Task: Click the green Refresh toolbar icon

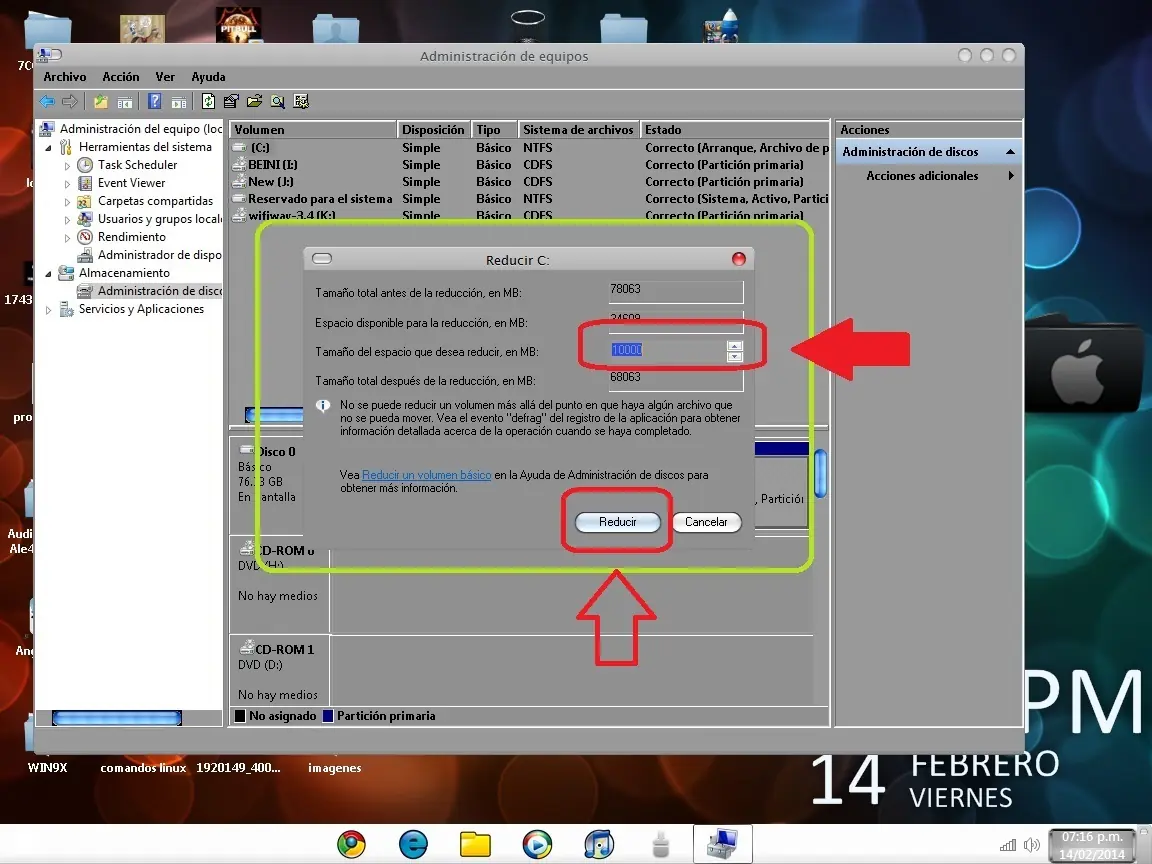Action: tap(209, 101)
